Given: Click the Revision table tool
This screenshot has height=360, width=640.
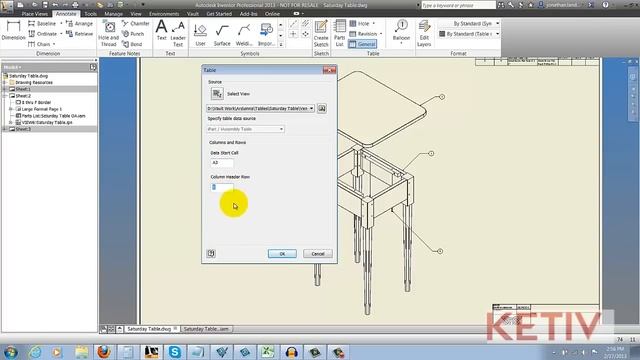Looking at the screenshot, I should coord(363,34).
